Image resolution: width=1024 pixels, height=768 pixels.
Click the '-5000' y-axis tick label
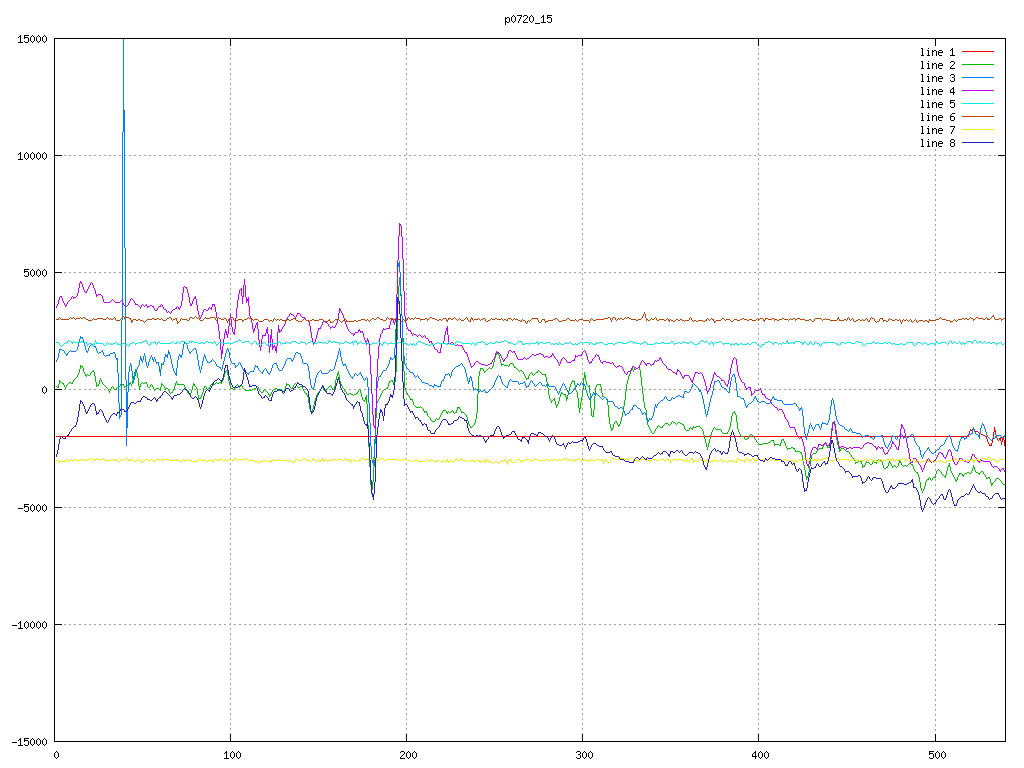pos(31,507)
